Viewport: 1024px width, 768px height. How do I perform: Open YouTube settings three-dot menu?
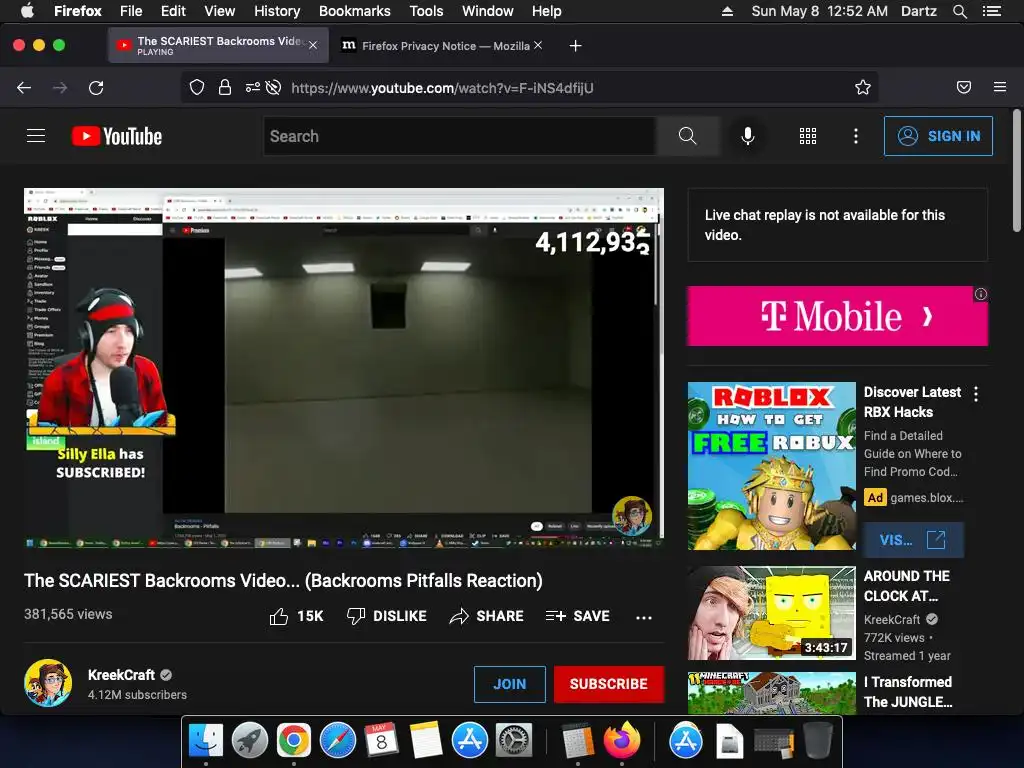[856, 136]
